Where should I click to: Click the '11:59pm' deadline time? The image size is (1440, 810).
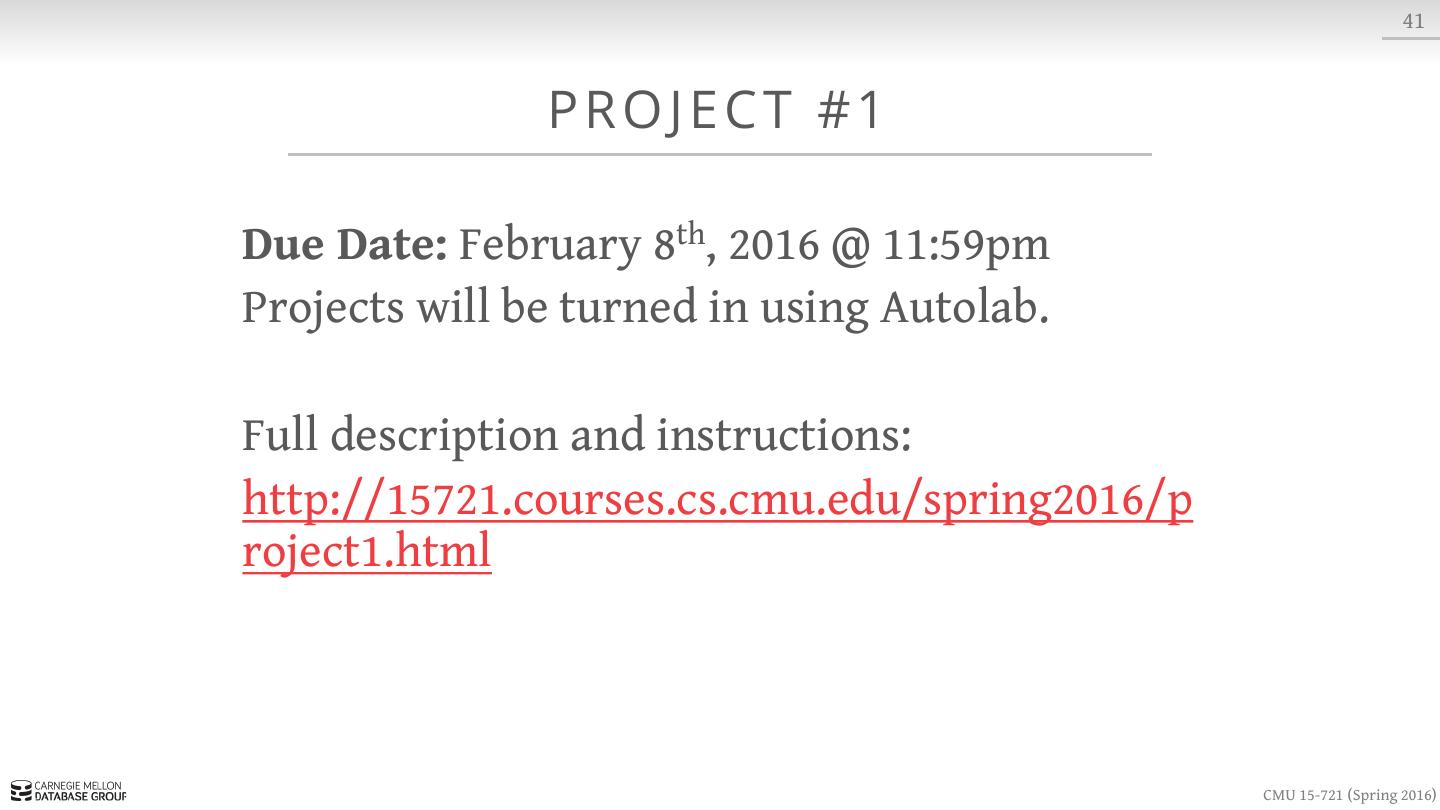(966, 245)
